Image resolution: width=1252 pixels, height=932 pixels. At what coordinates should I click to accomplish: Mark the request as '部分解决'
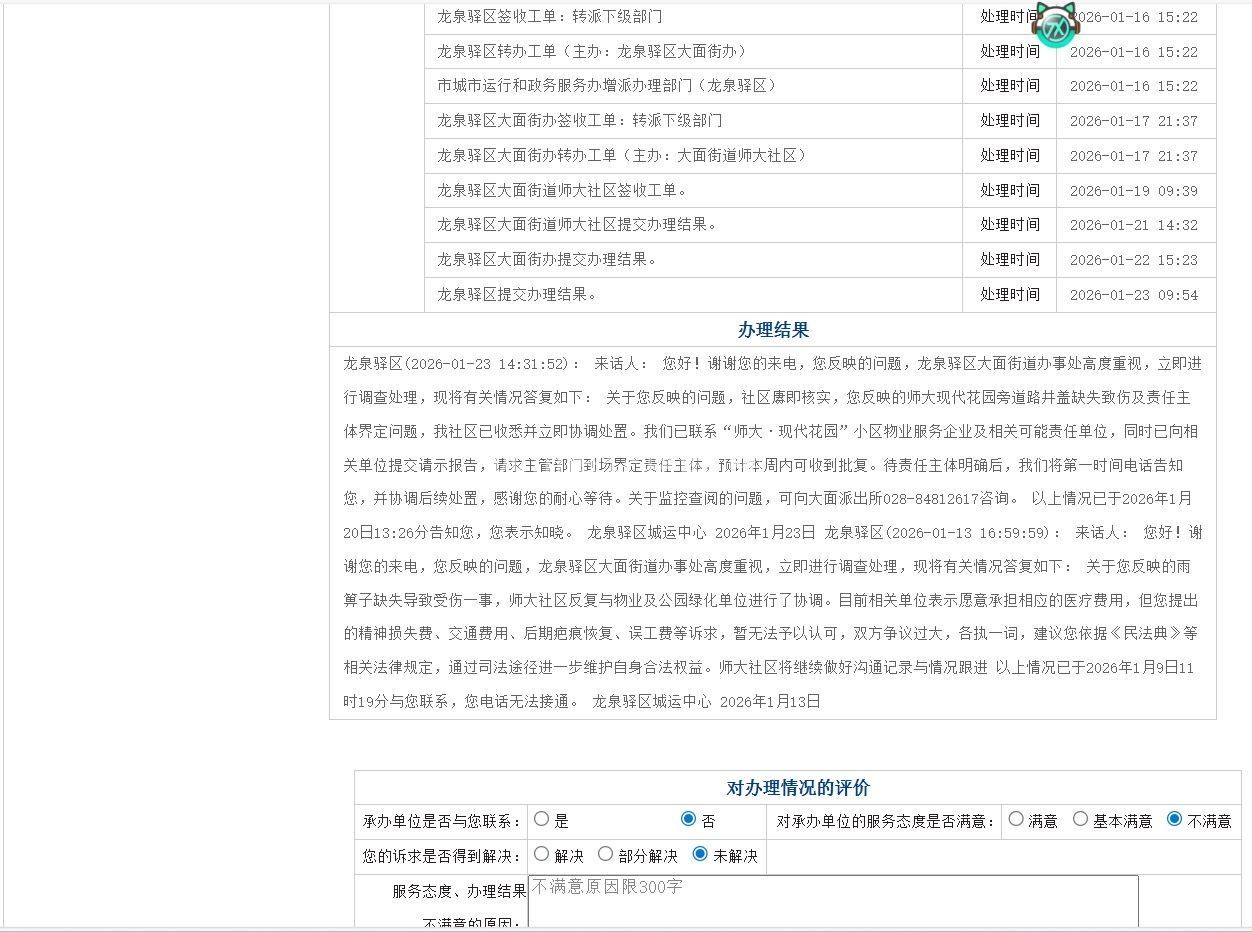[605, 854]
